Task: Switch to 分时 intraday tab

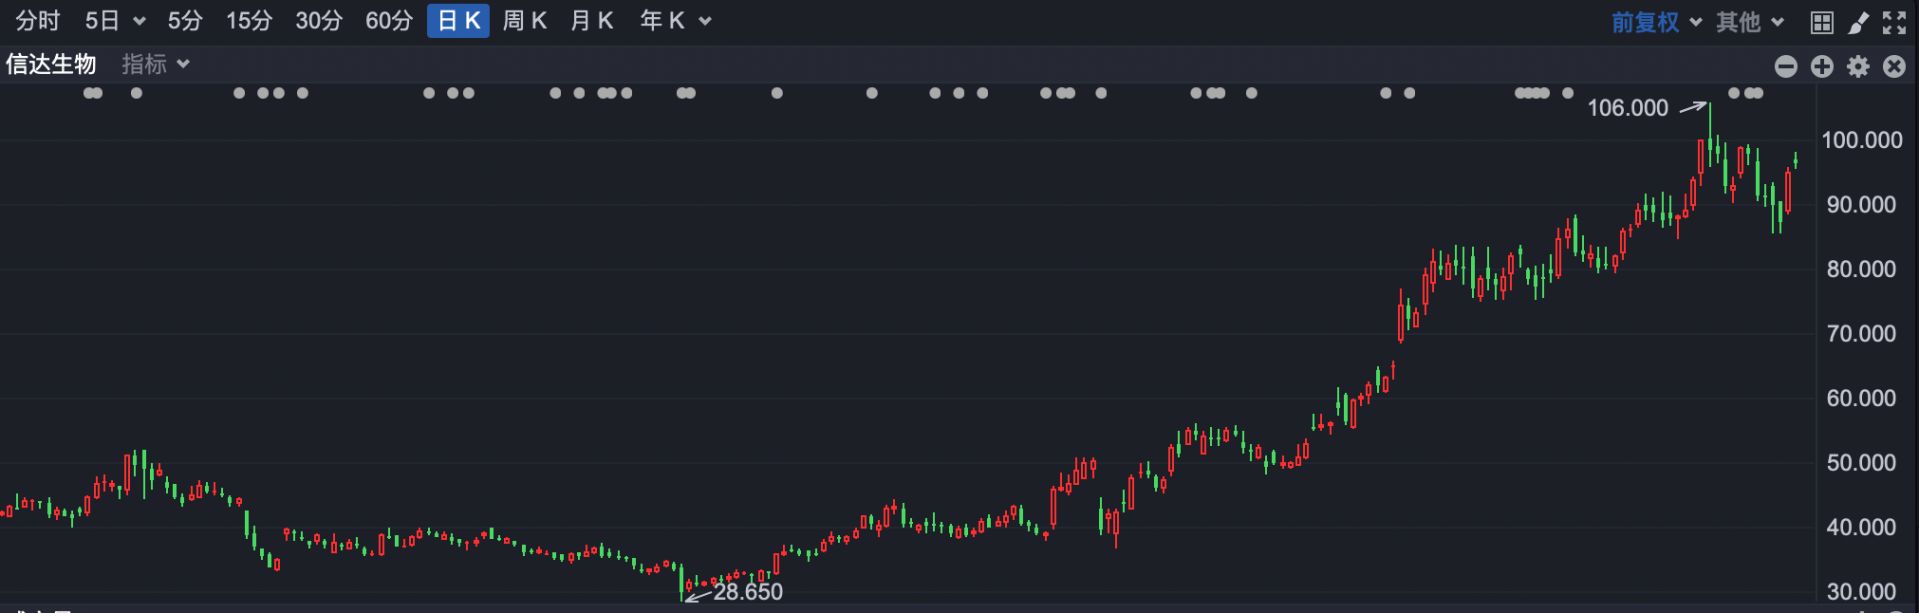Action: pyautogui.click(x=38, y=21)
